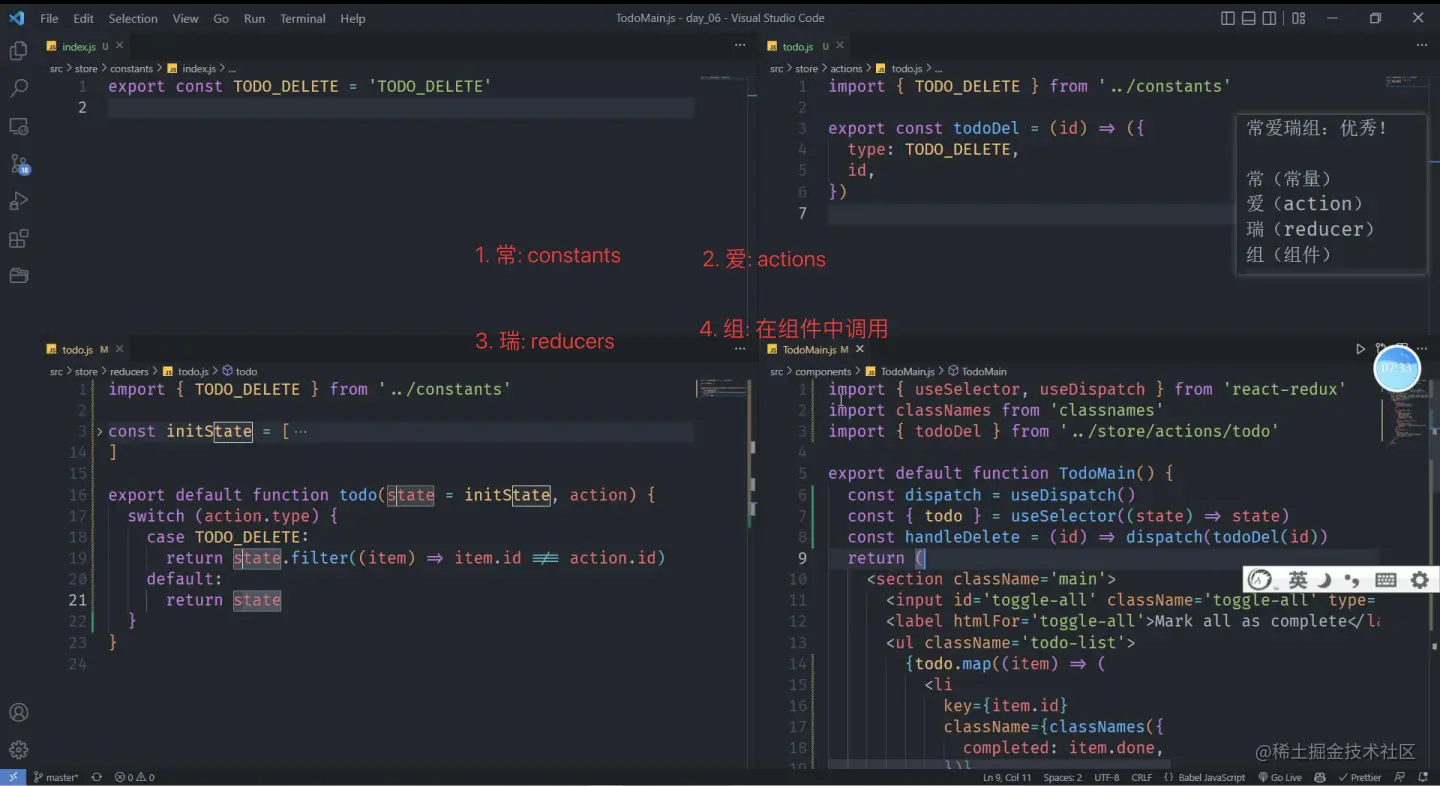The image size is (1440, 786).
Task: Toggle IME between Chinese and English (英)
Action: [x=1298, y=580]
